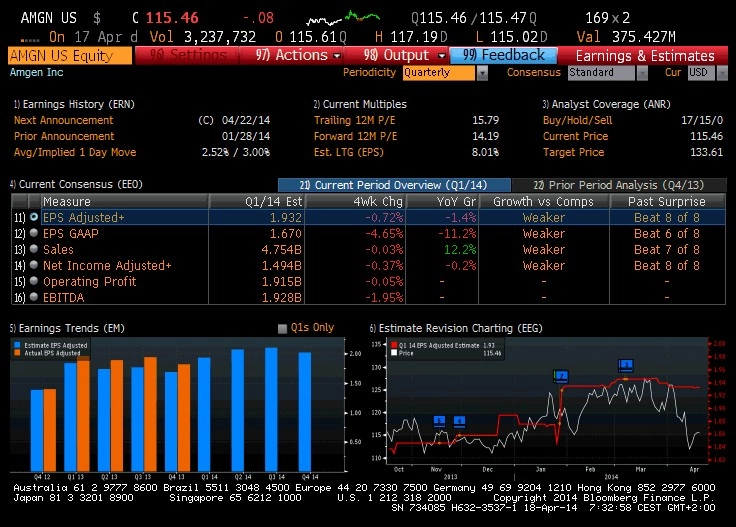Select the Sales measure radio button
This screenshot has width=736, height=527.
[x=34, y=249]
